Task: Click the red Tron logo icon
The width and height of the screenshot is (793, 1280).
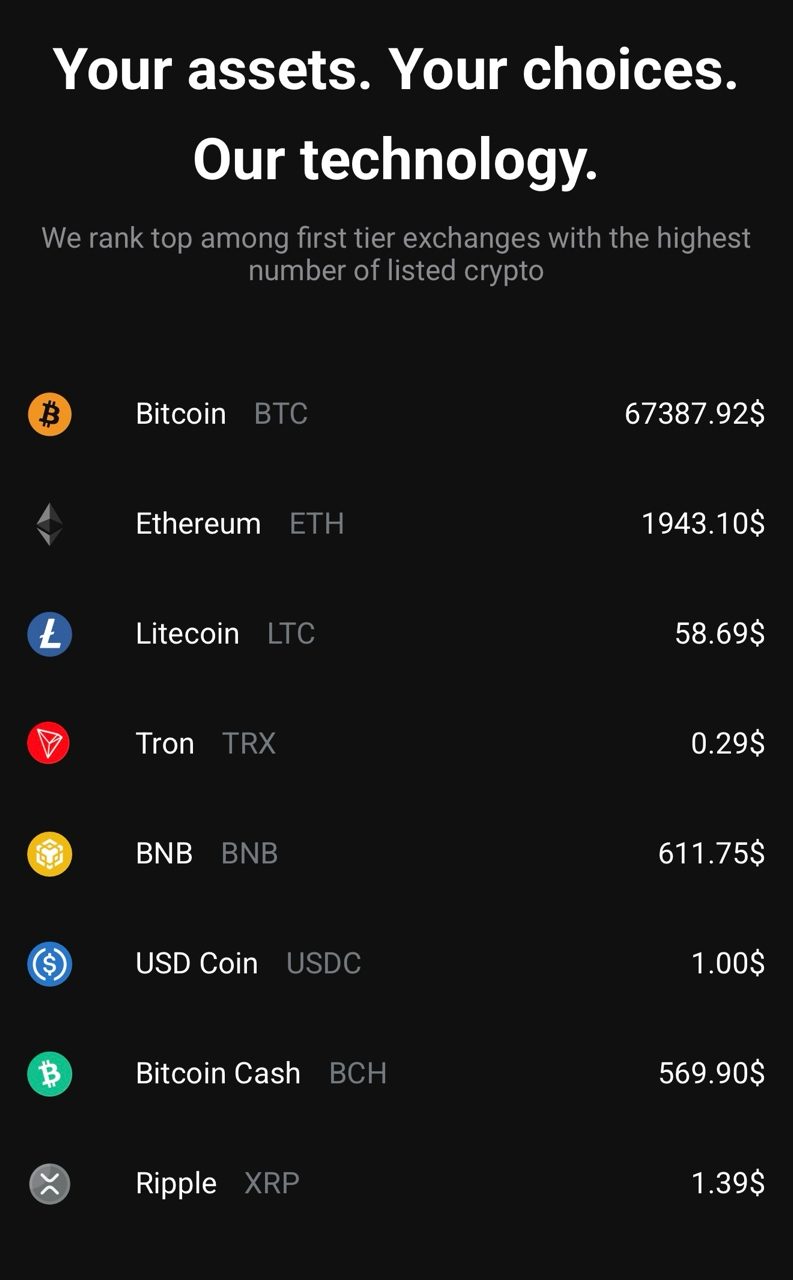Action: (x=49, y=744)
